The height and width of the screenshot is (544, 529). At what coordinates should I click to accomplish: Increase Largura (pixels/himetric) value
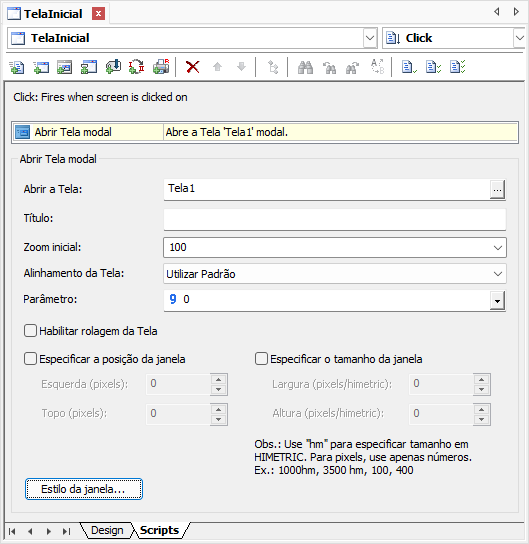[481, 379]
